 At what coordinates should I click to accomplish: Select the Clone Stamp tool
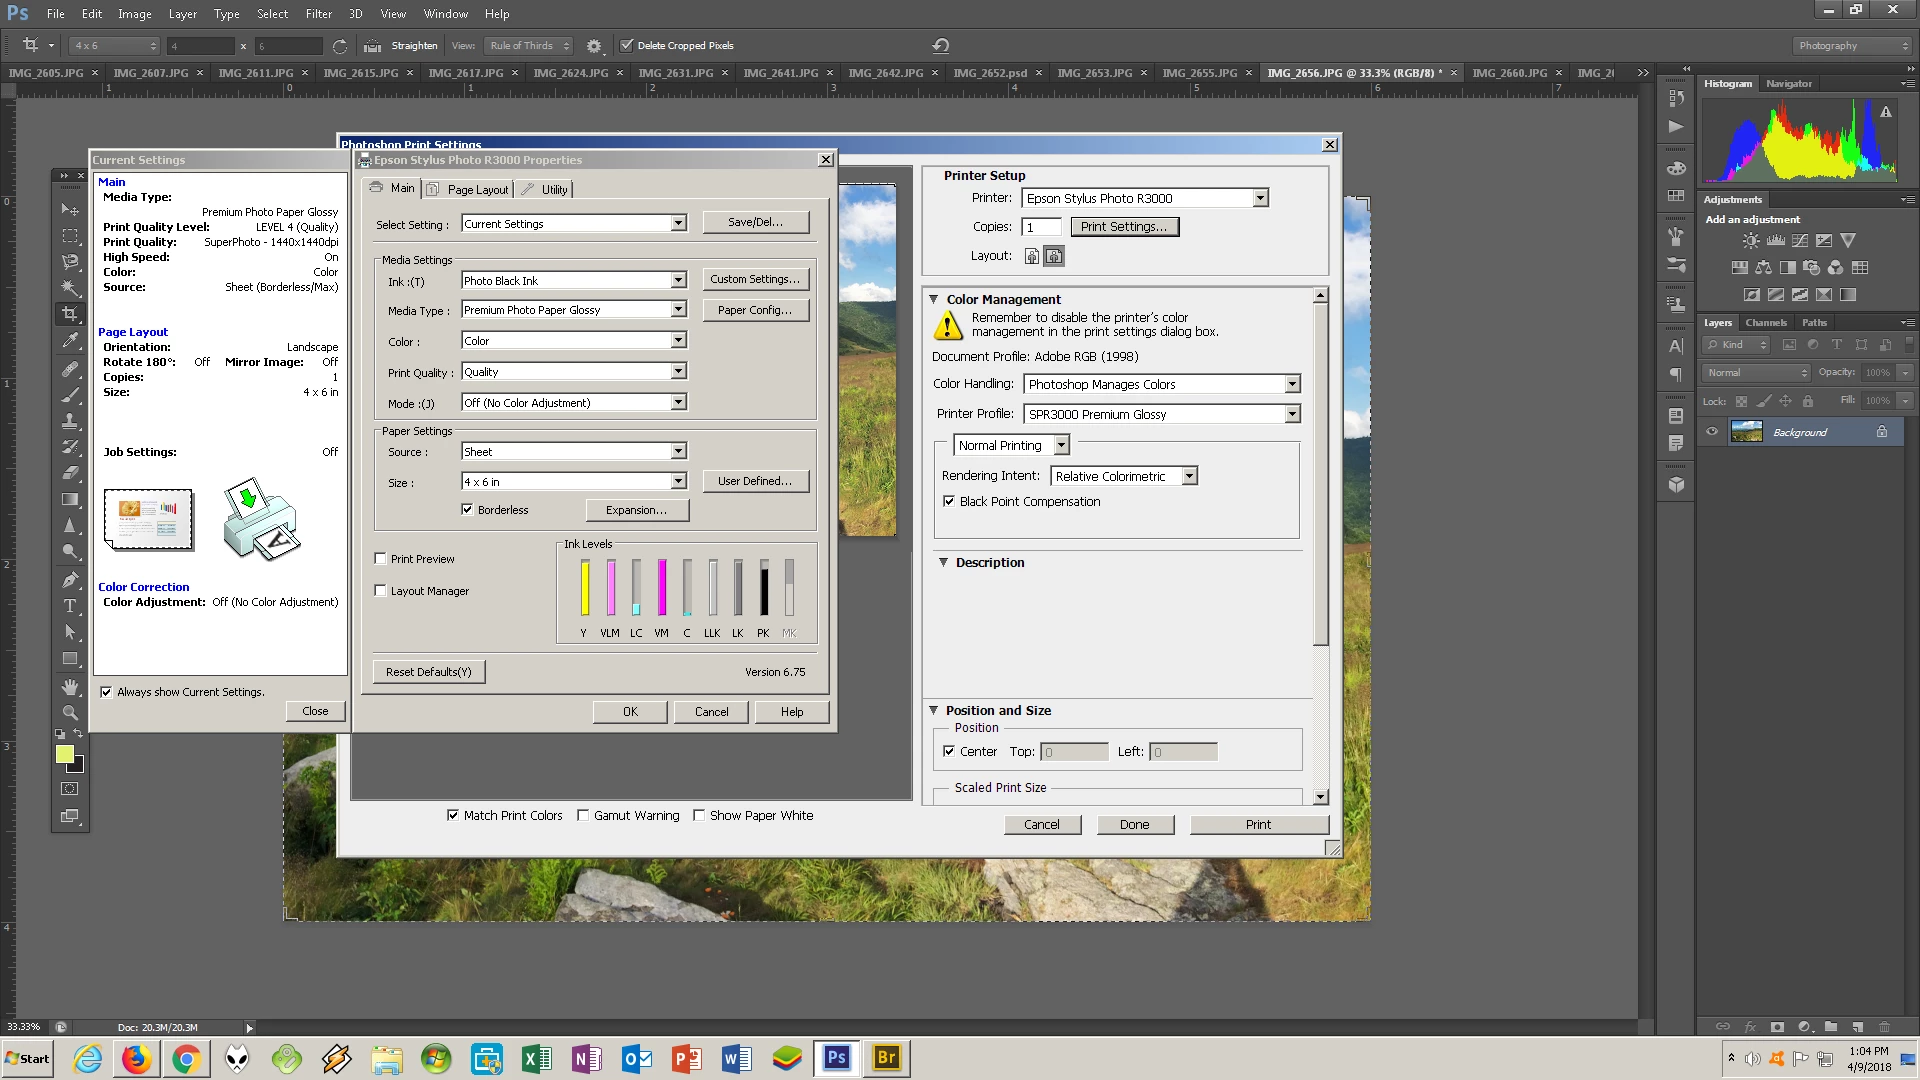pyautogui.click(x=70, y=421)
